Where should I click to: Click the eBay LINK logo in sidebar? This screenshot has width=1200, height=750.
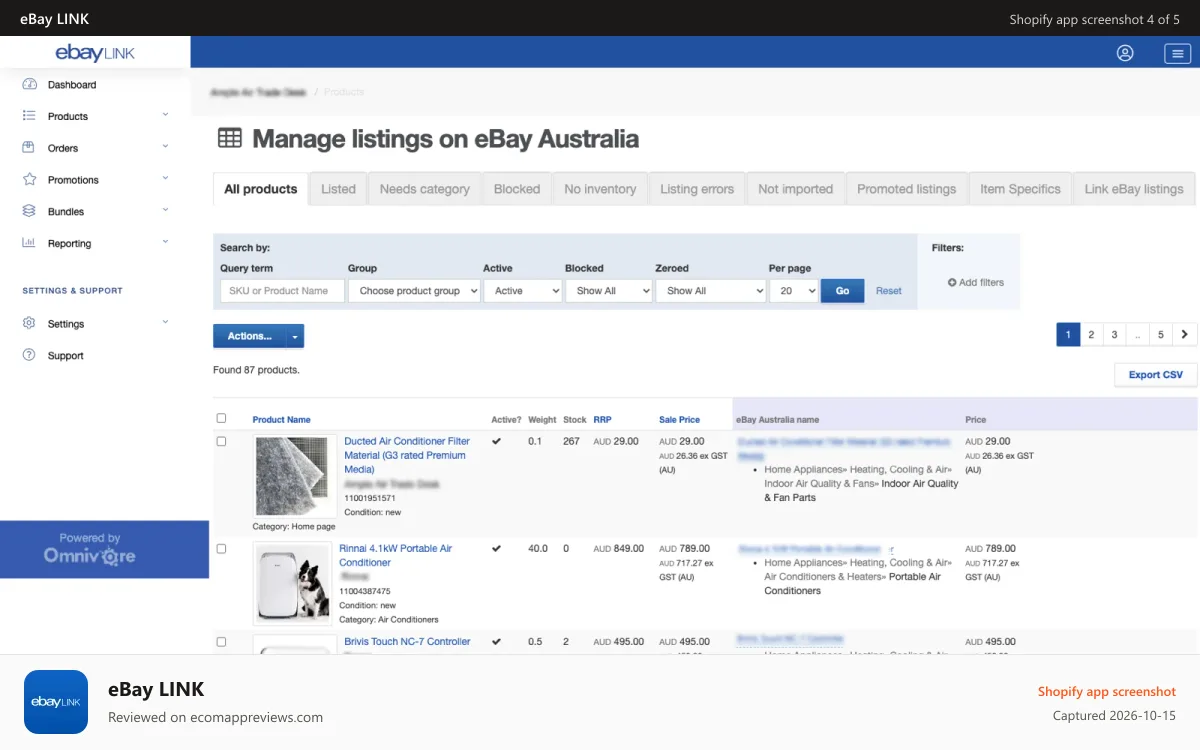coord(95,53)
